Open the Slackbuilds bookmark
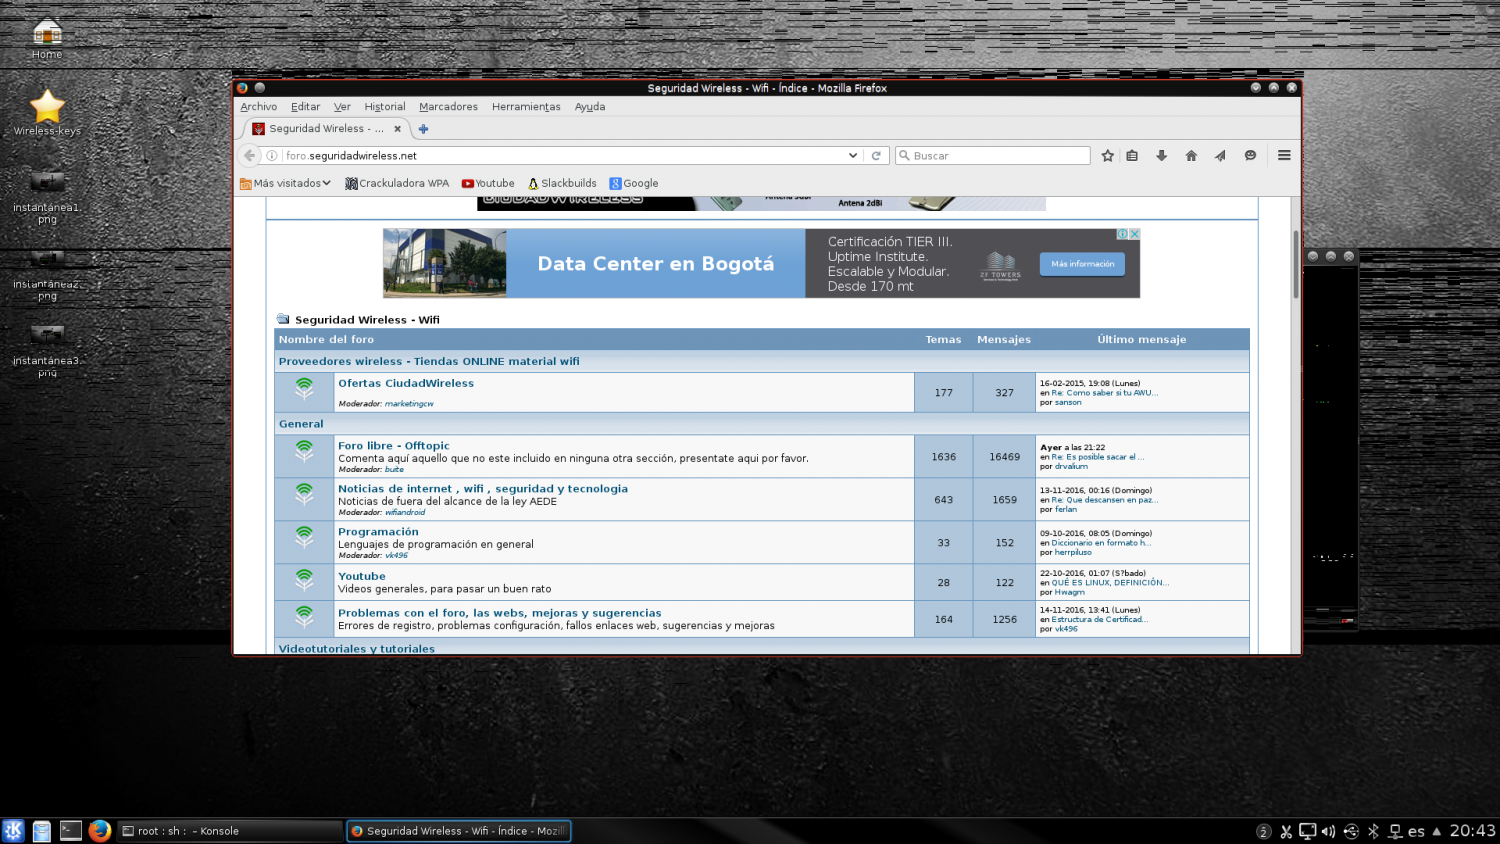 tap(562, 183)
